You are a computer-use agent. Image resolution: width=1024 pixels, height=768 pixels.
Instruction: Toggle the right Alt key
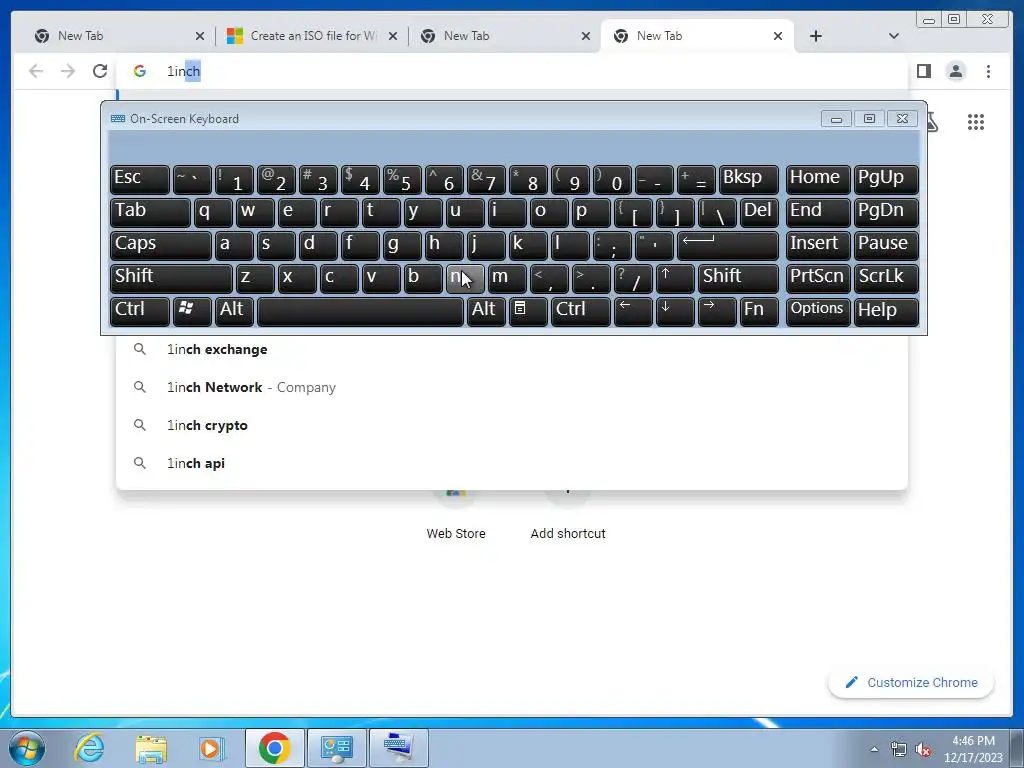pos(487,311)
